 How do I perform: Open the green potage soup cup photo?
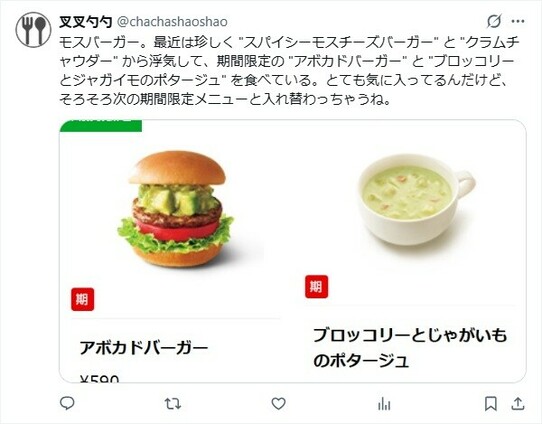[x=415, y=199]
